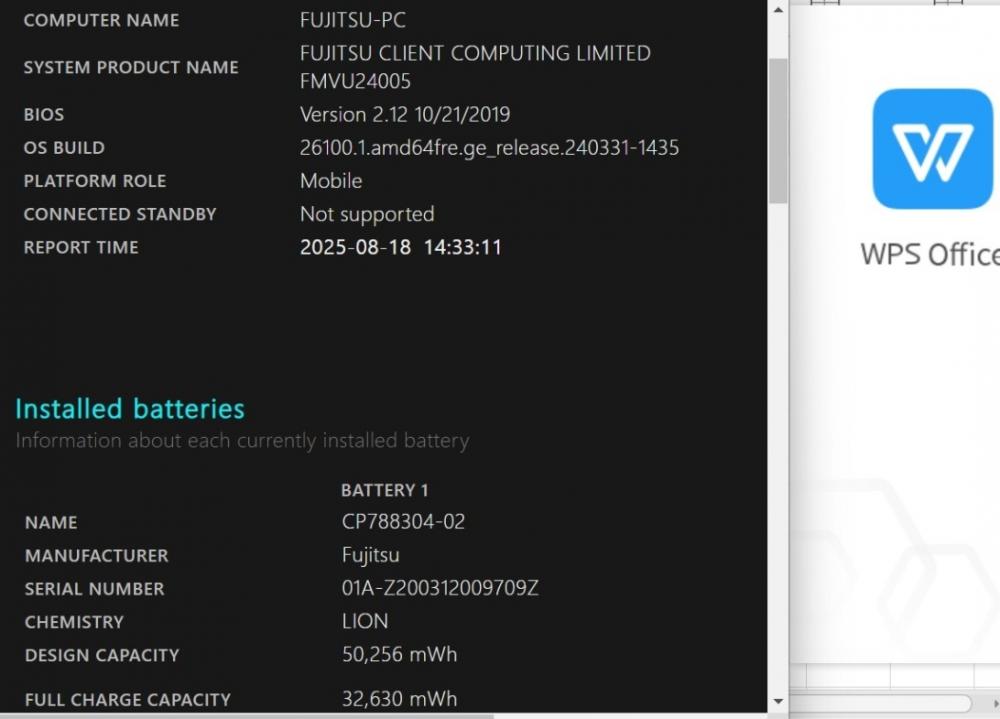Screen dimensions: 1000x719
Task: Click the battery name CP788304-02
Action: point(403,521)
